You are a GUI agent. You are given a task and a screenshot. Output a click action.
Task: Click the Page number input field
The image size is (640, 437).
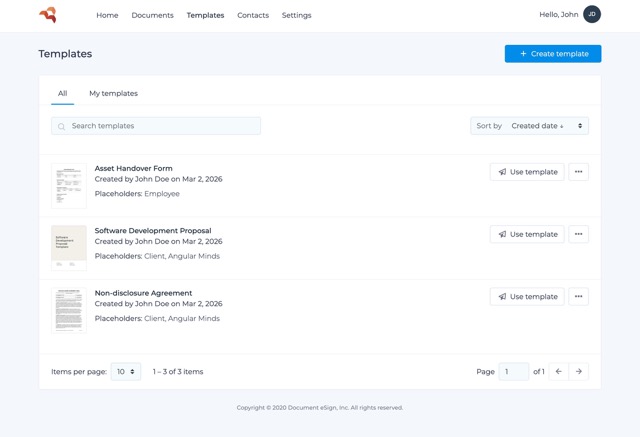tap(514, 371)
